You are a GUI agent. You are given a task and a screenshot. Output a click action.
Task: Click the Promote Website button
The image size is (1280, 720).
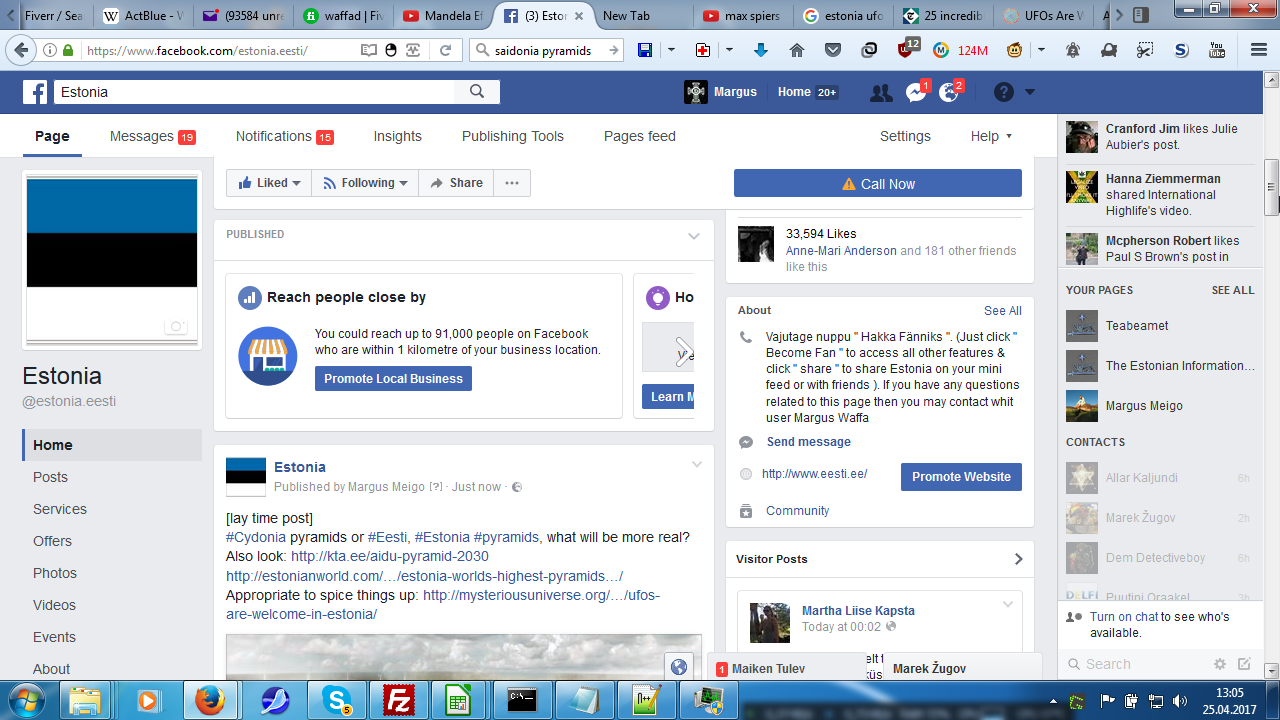[961, 477]
